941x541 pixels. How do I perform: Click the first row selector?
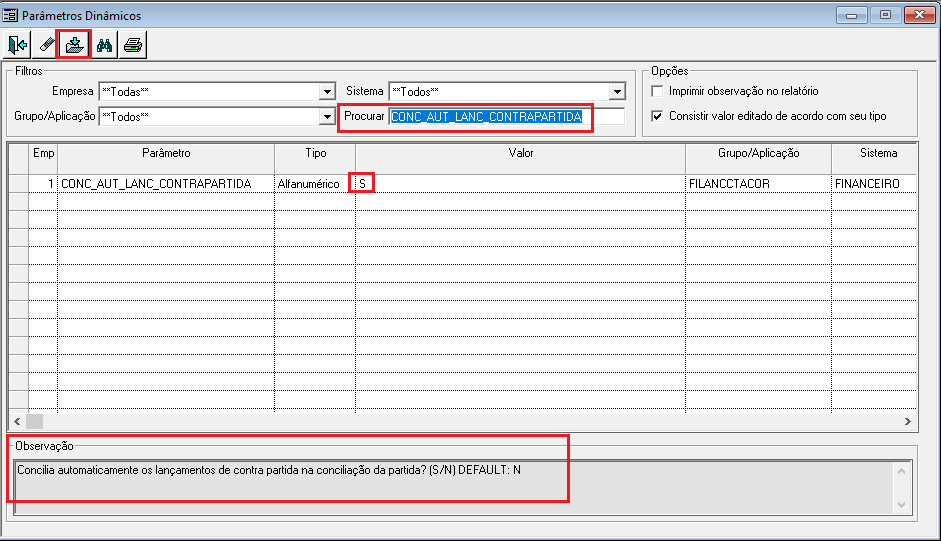click(x=19, y=184)
